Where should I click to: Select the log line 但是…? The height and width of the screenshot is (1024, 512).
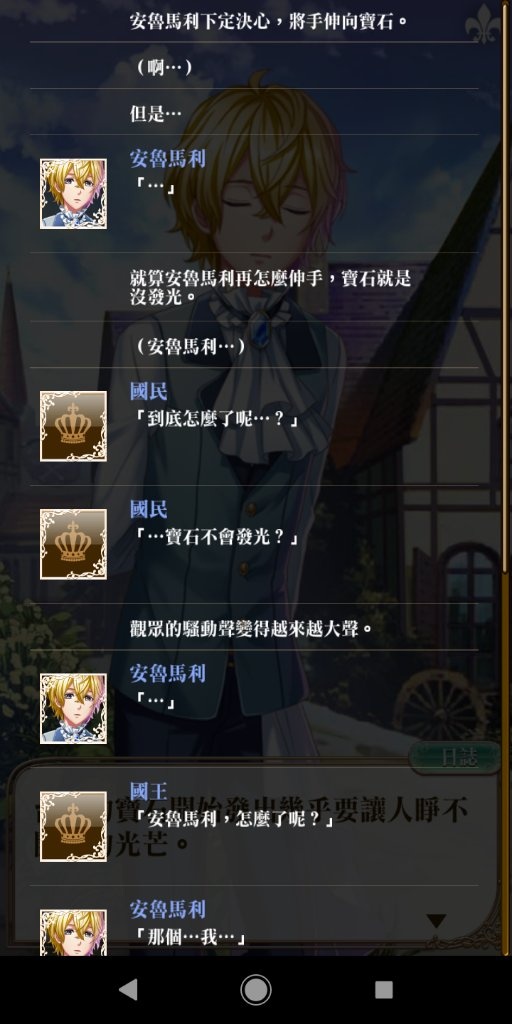pos(155,113)
